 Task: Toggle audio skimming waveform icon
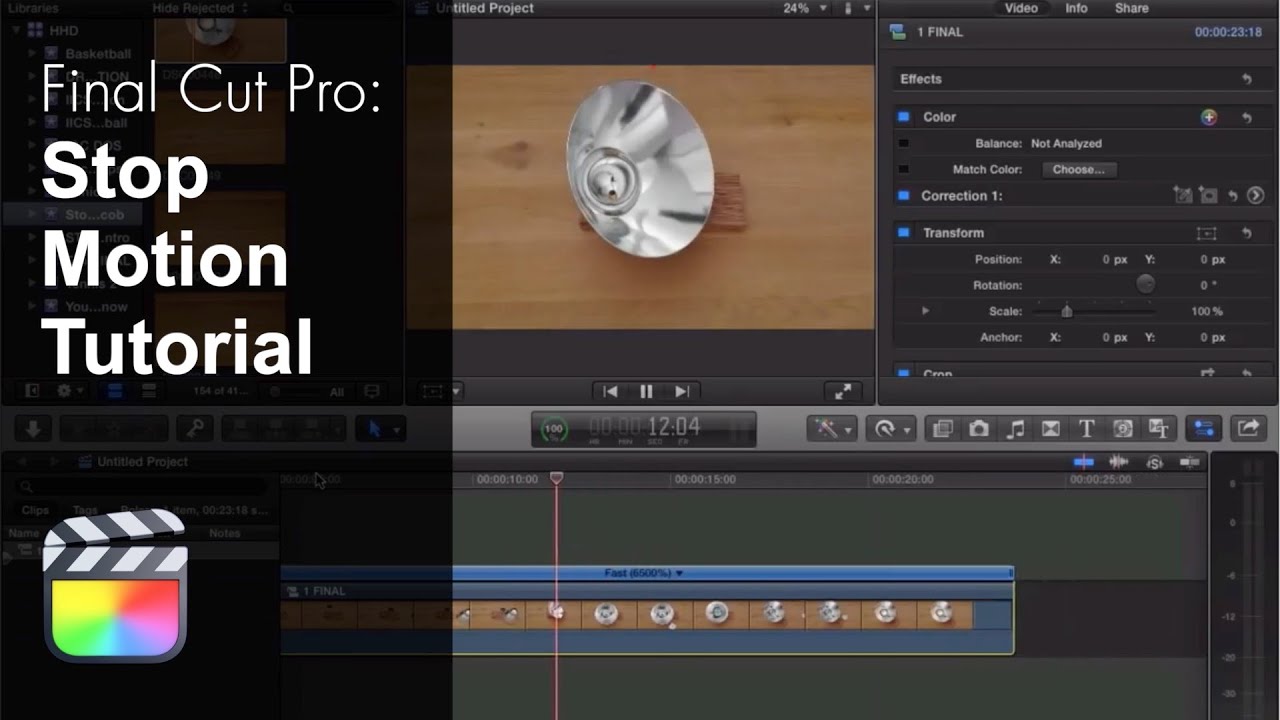1119,462
